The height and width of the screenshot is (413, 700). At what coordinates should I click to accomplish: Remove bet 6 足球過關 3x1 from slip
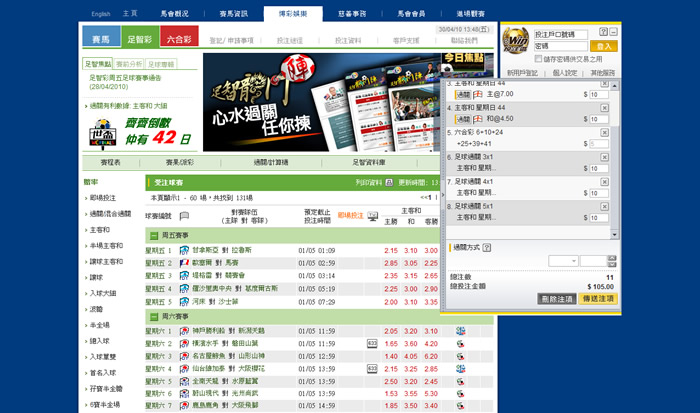click(x=604, y=157)
